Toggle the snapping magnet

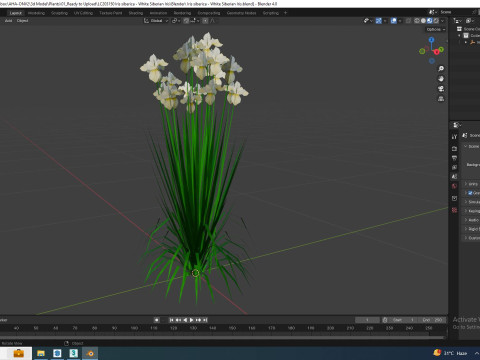(x=186, y=21)
